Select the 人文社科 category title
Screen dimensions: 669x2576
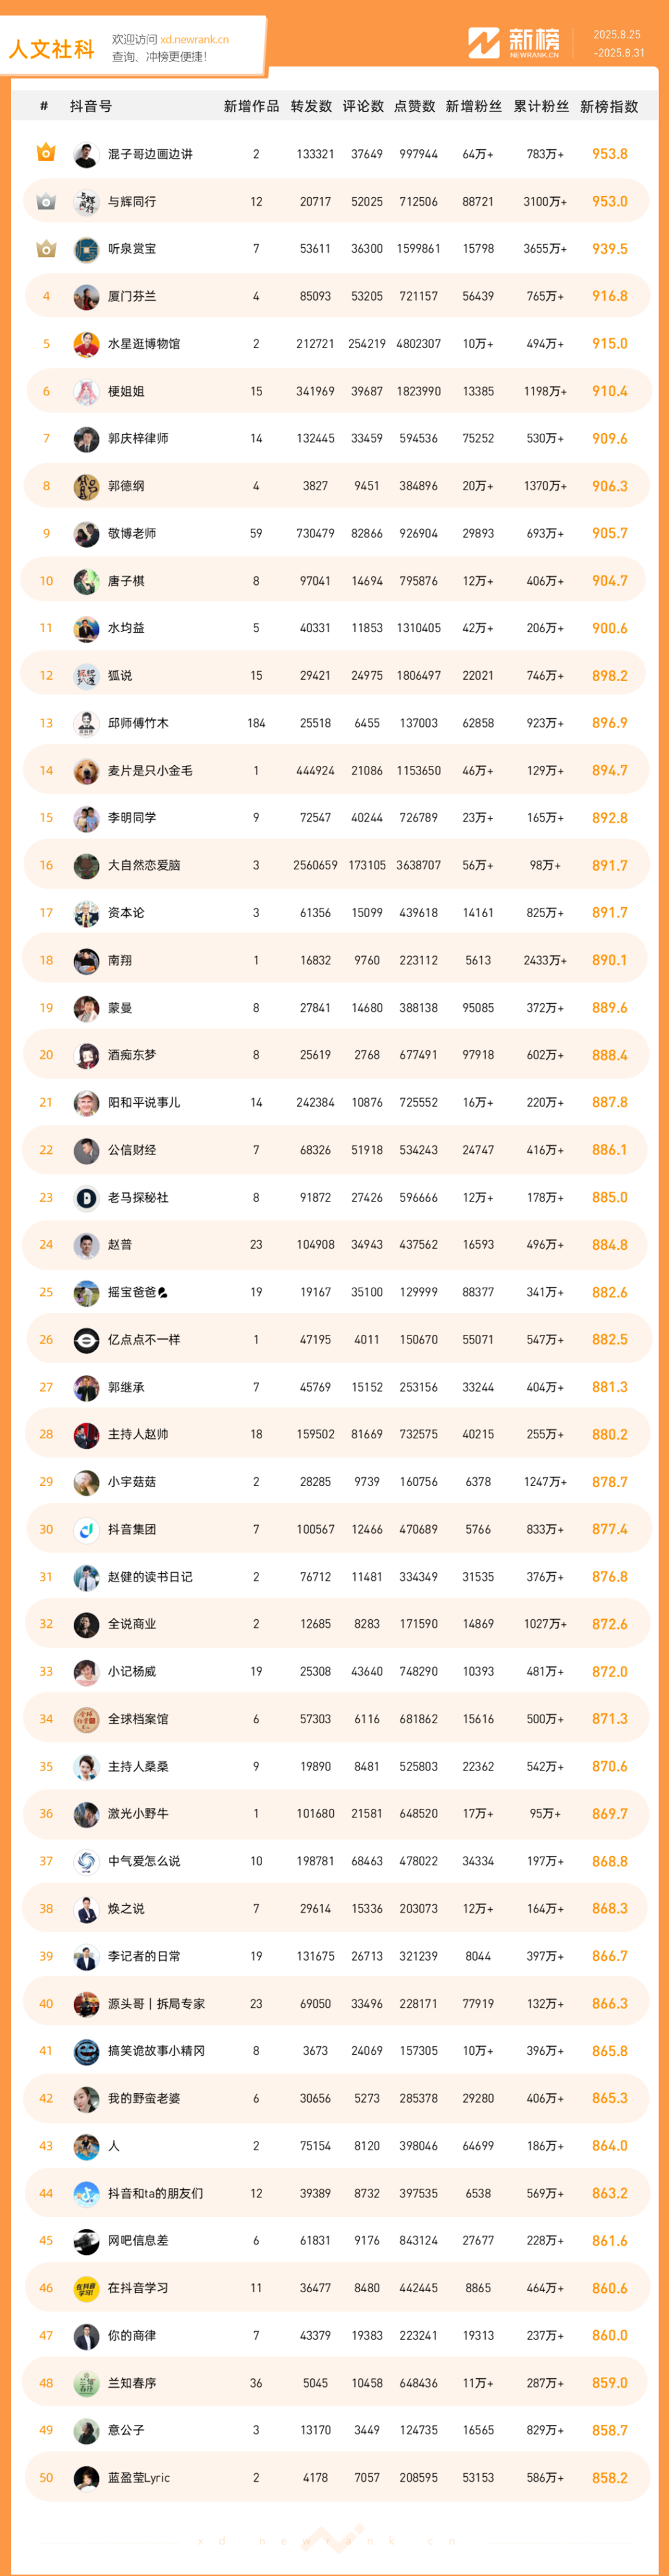52,49
